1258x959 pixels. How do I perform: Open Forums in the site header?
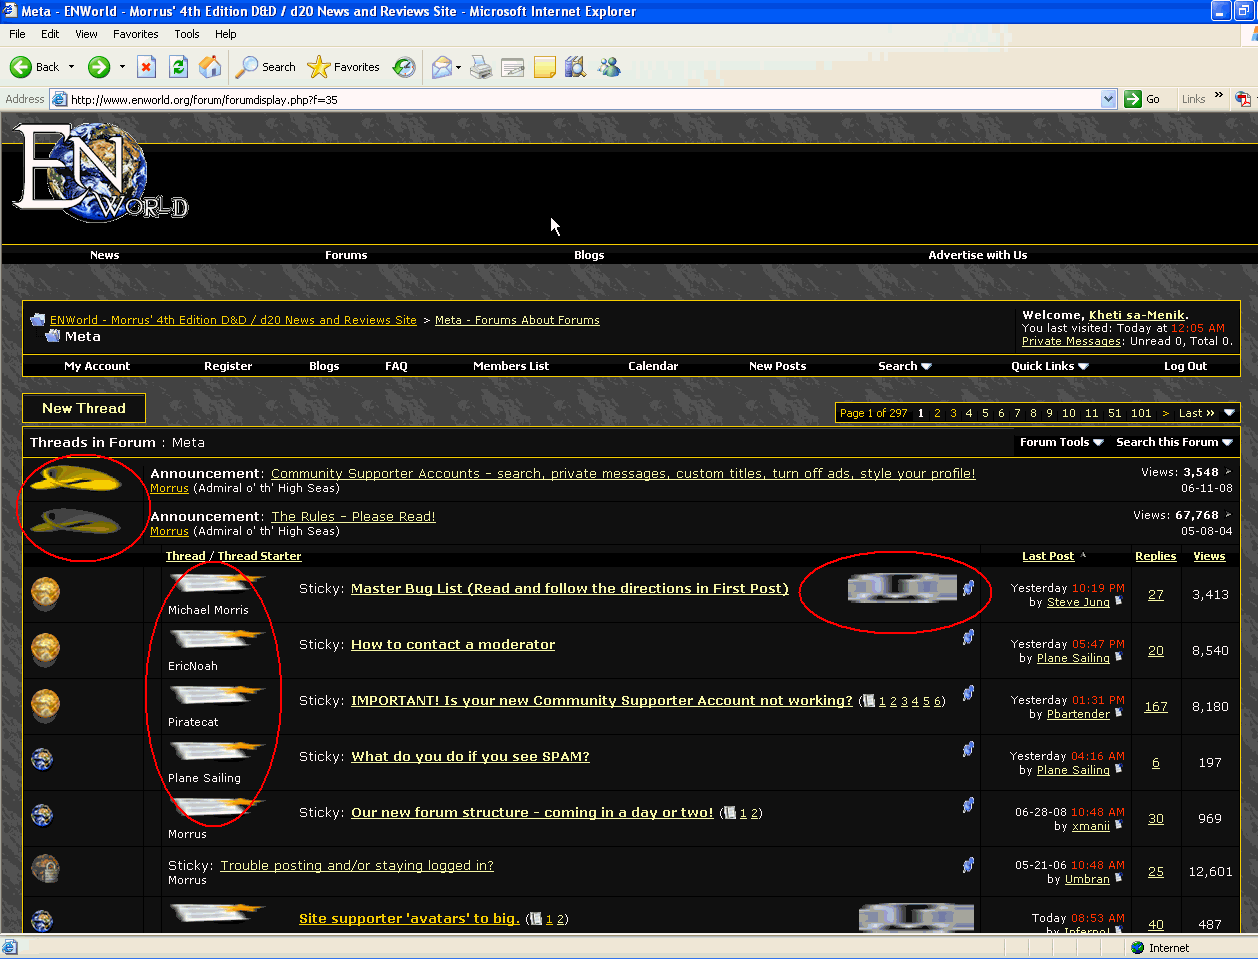coord(346,255)
